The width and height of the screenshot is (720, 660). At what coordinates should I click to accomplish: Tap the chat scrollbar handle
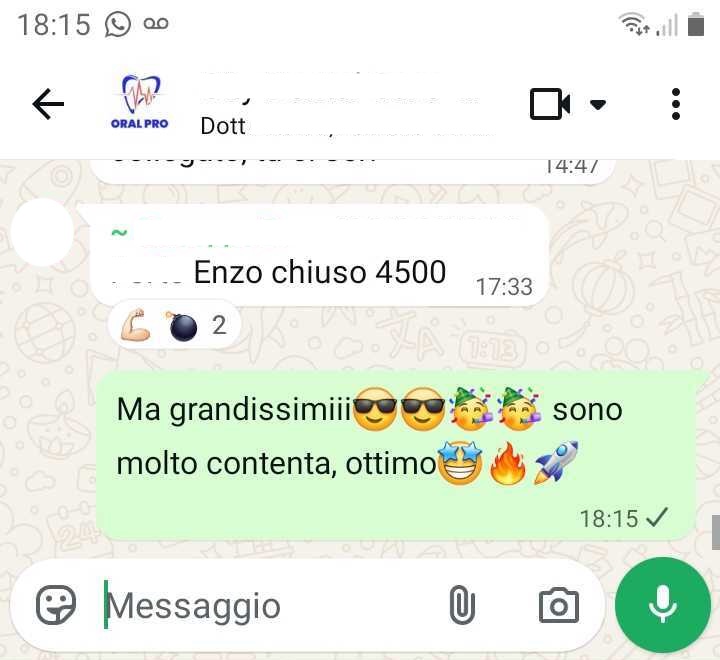716,533
